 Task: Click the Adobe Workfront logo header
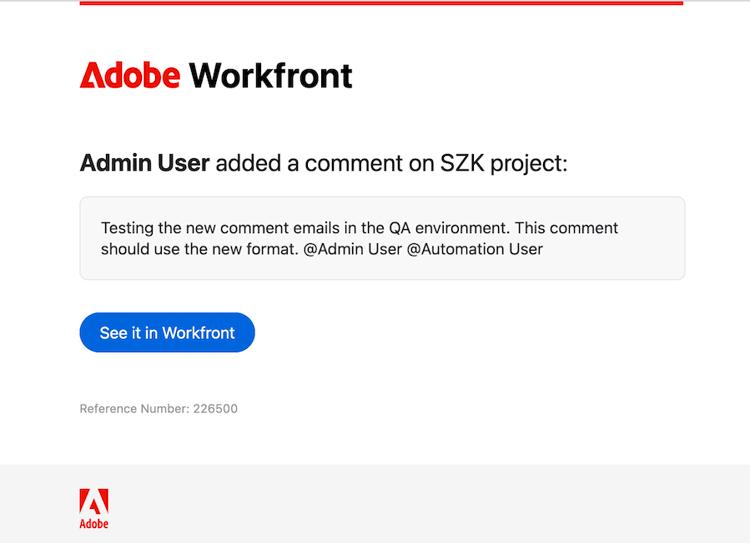pos(216,76)
